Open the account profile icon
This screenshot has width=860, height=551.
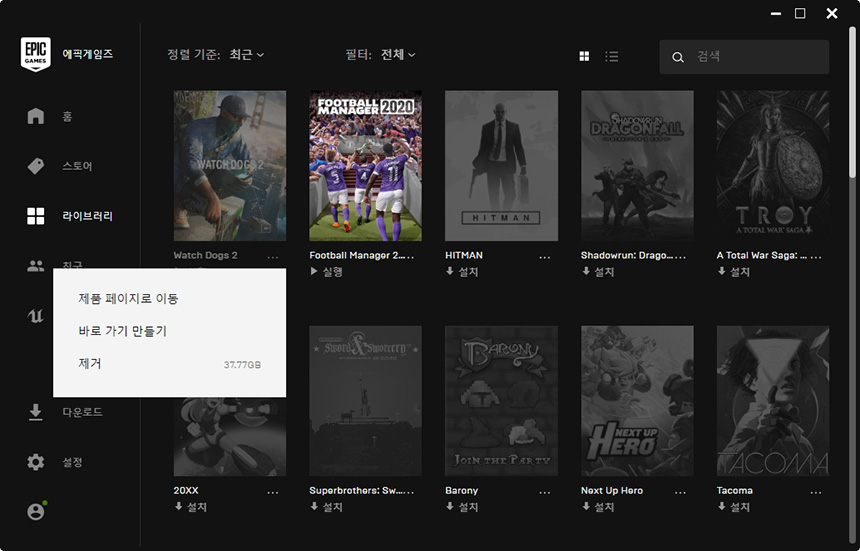point(36,511)
